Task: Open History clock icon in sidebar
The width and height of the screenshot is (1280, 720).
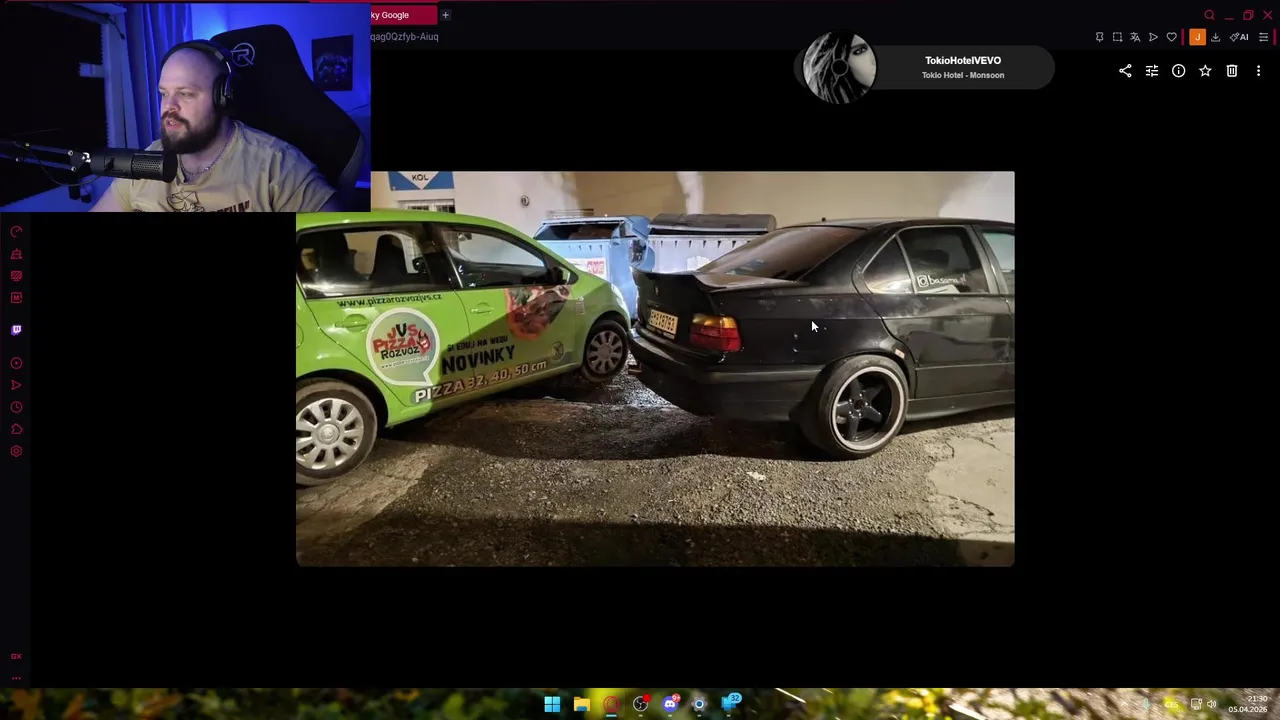Action: point(16,407)
